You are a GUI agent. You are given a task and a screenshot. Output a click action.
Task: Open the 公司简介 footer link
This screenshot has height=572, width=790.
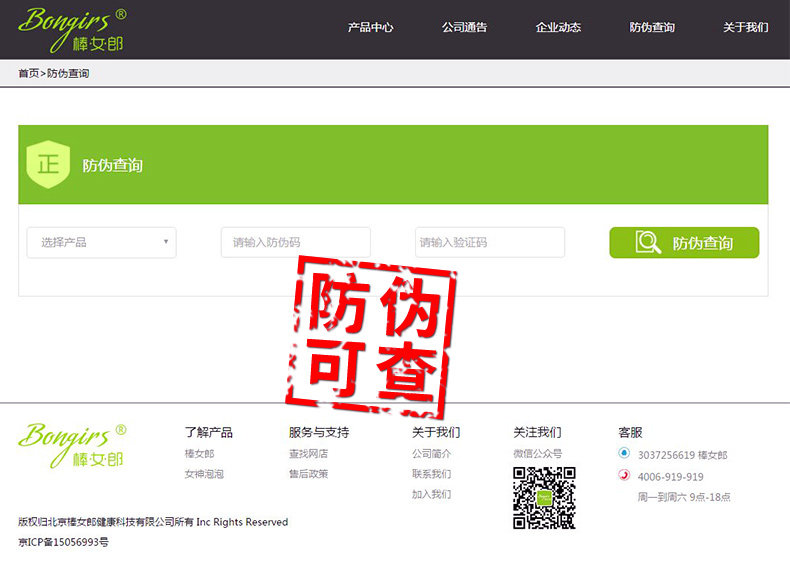tap(432, 454)
